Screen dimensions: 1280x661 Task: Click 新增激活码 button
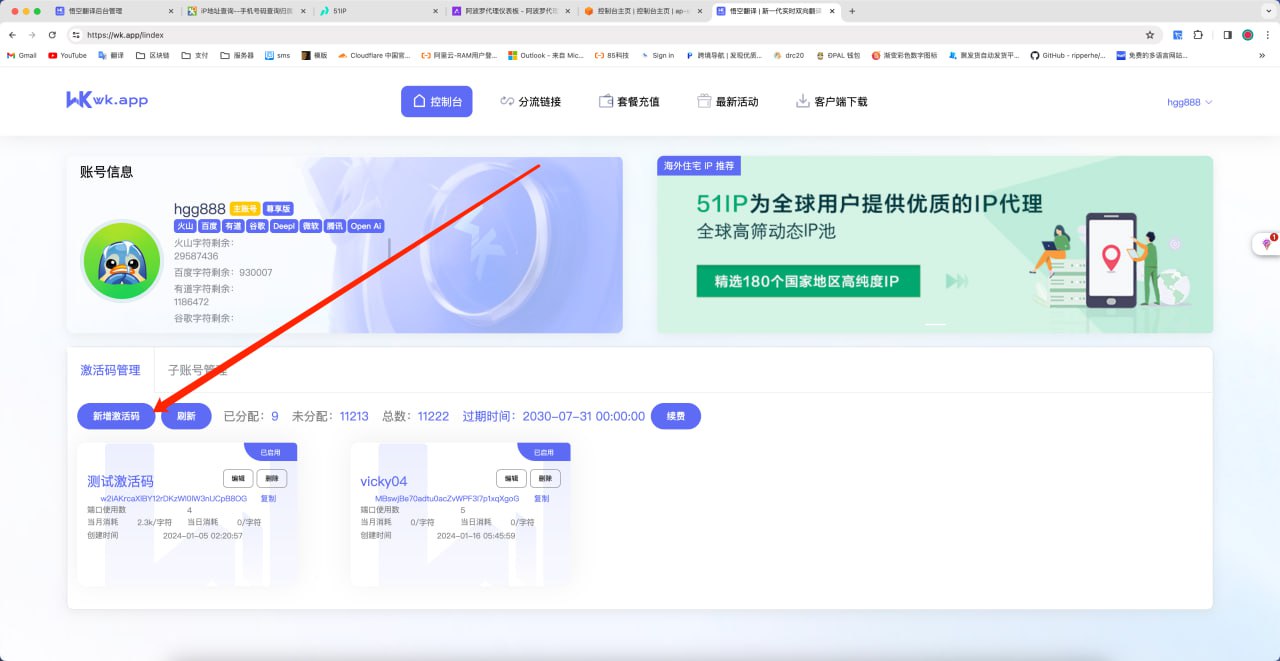116,416
